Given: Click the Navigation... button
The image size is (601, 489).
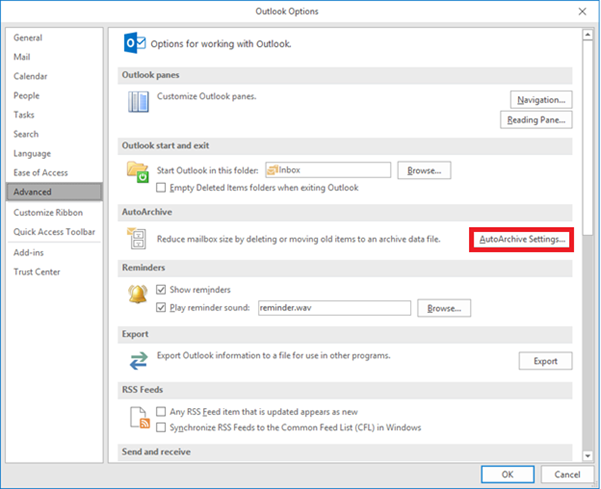Looking at the screenshot, I should click(541, 100).
